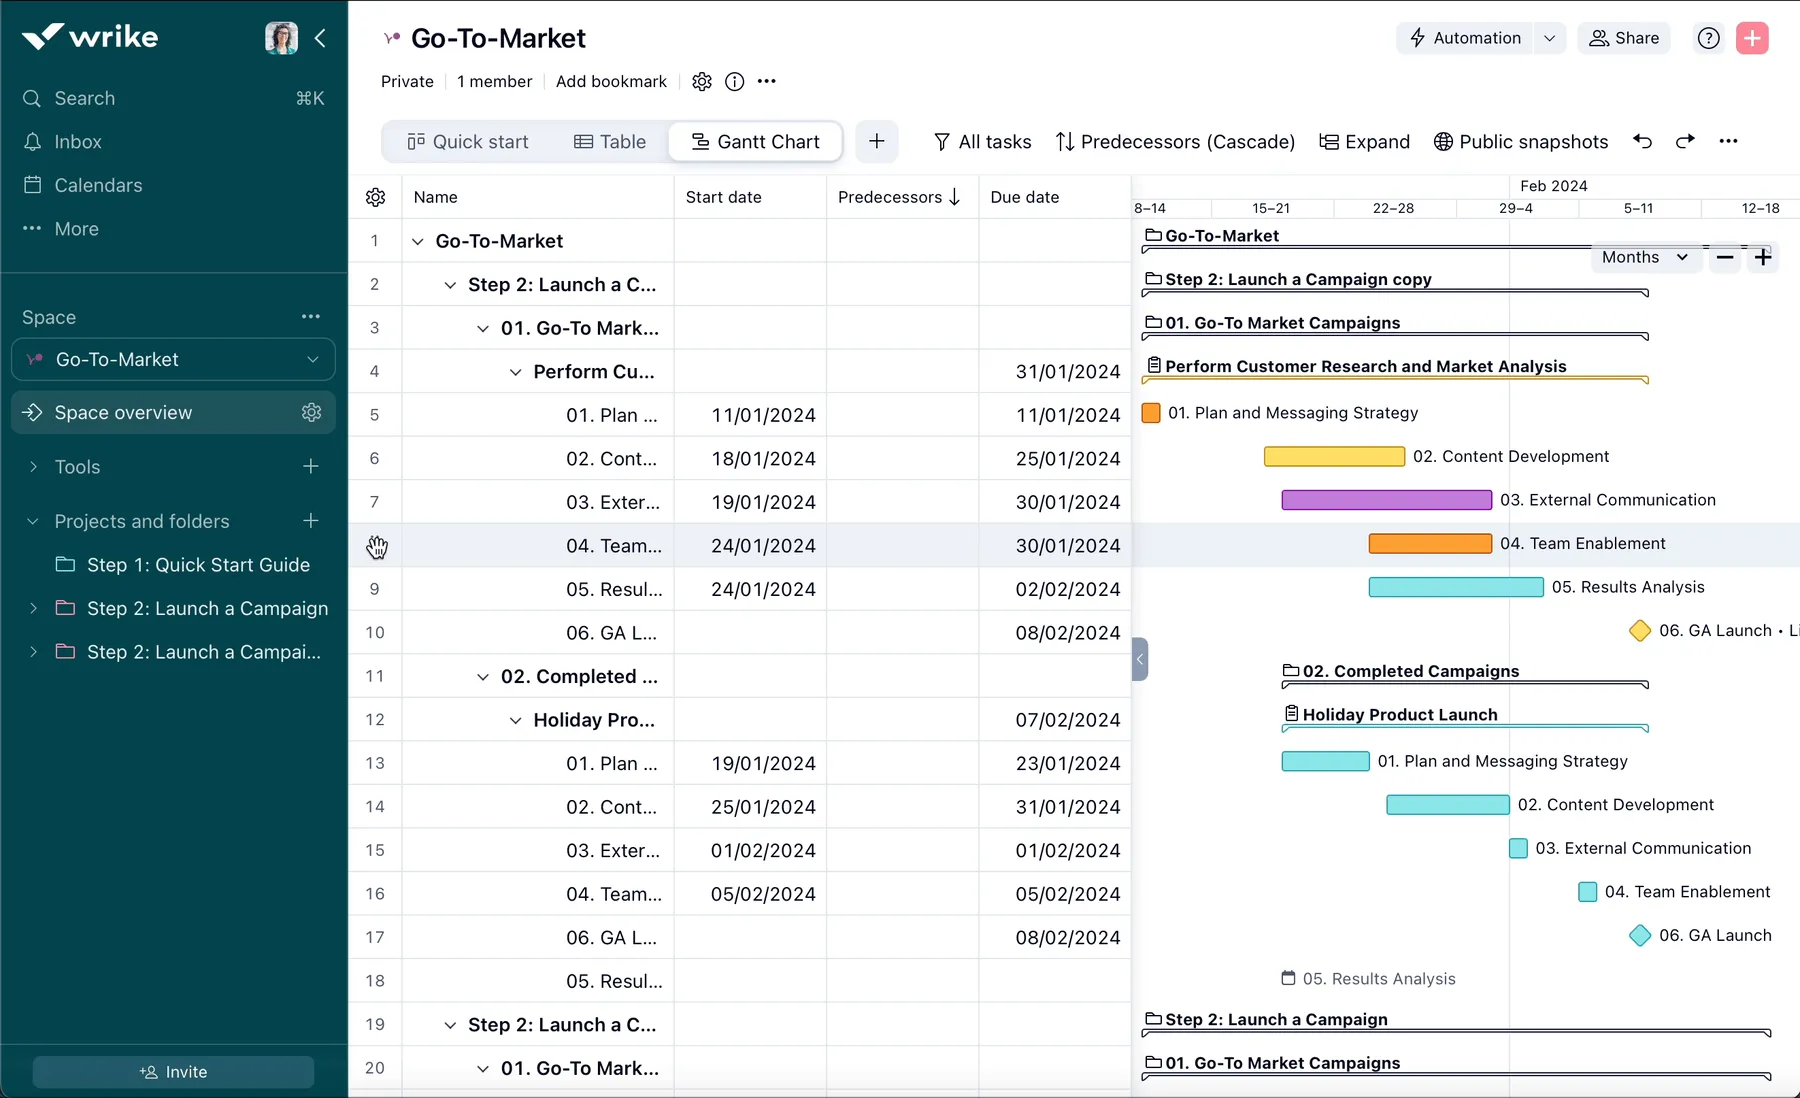Open Calendars in the sidebar
The width and height of the screenshot is (1800, 1098).
coord(96,185)
